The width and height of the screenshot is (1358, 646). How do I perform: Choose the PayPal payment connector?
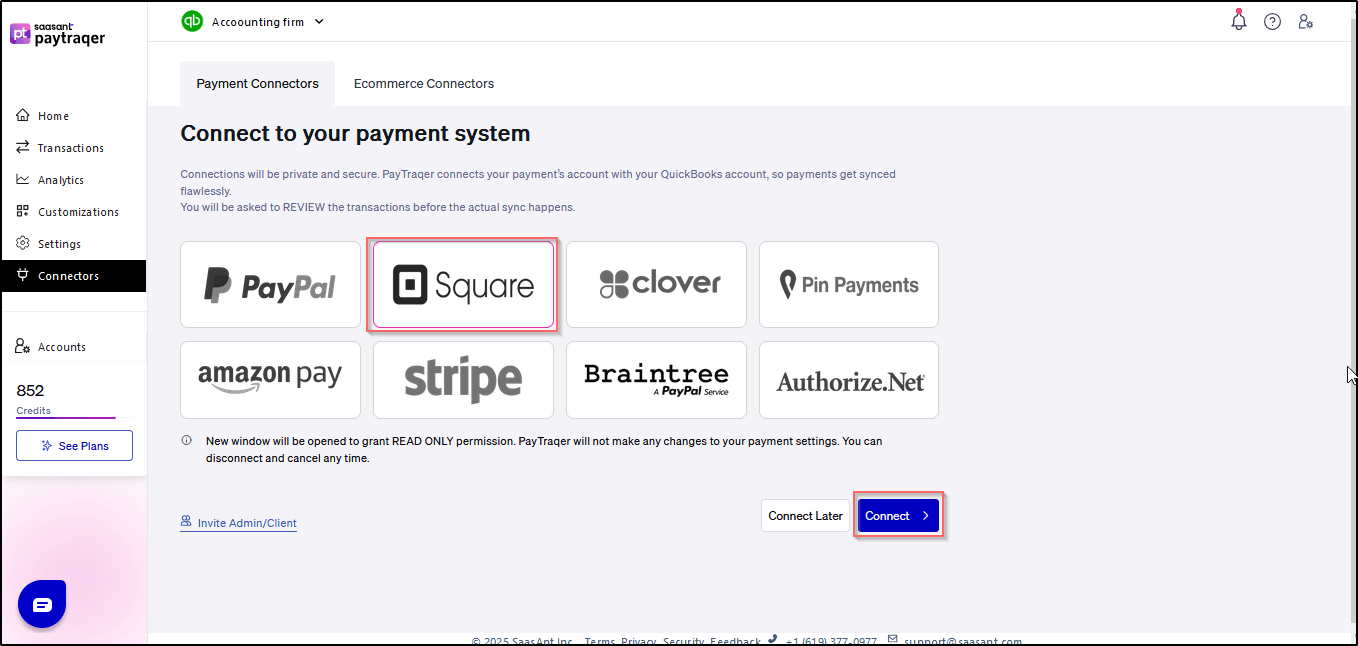tap(270, 285)
